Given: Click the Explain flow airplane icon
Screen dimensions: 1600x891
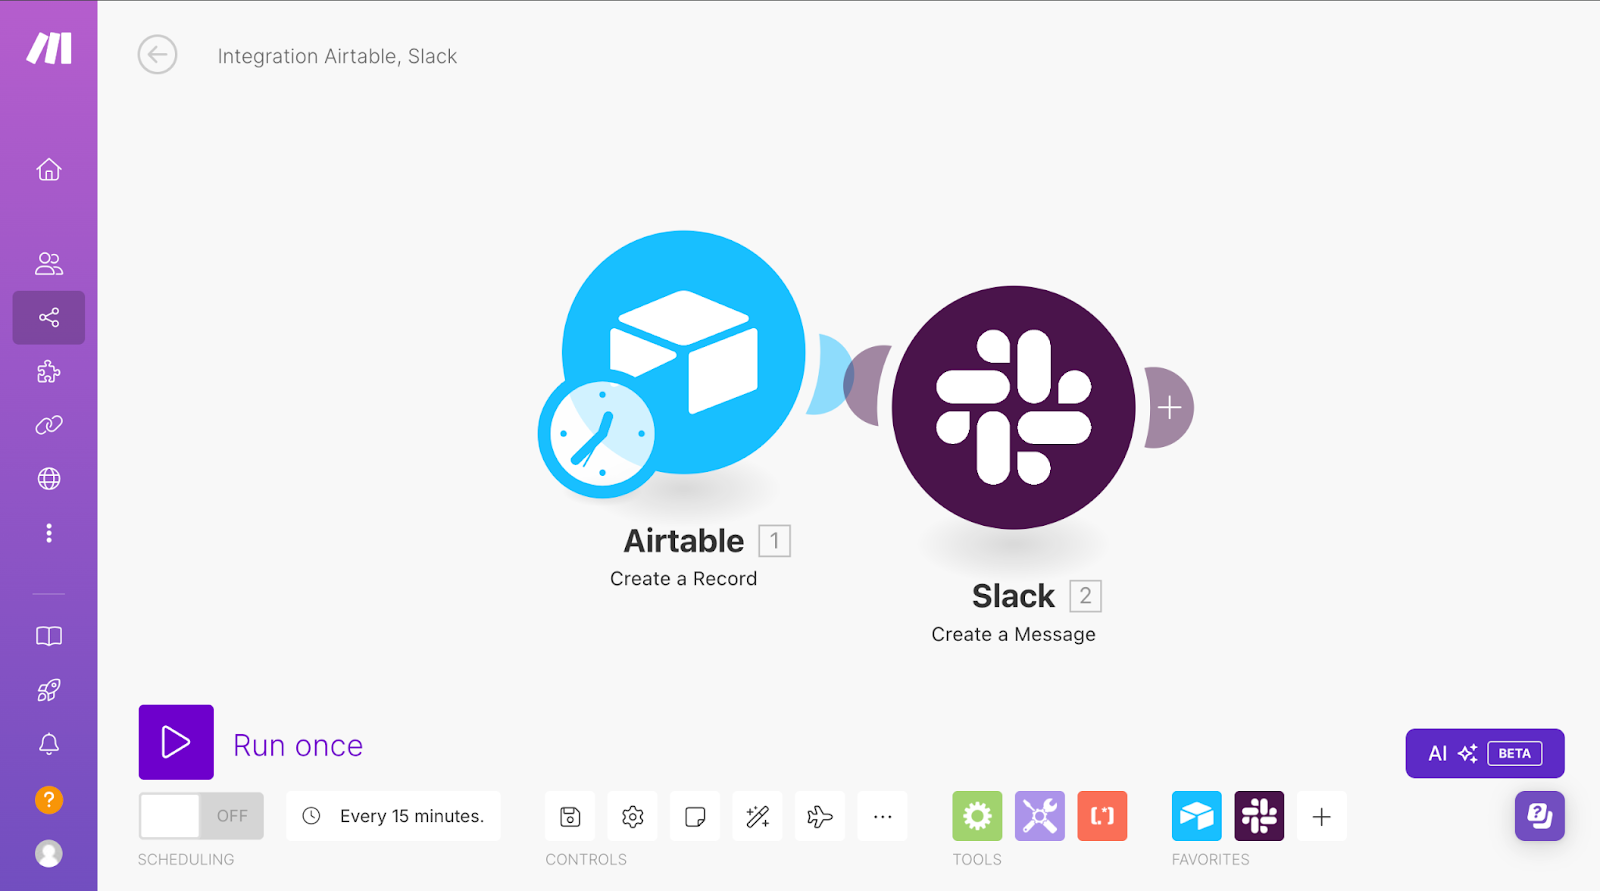Looking at the screenshot, I should (x=820, y=817).
